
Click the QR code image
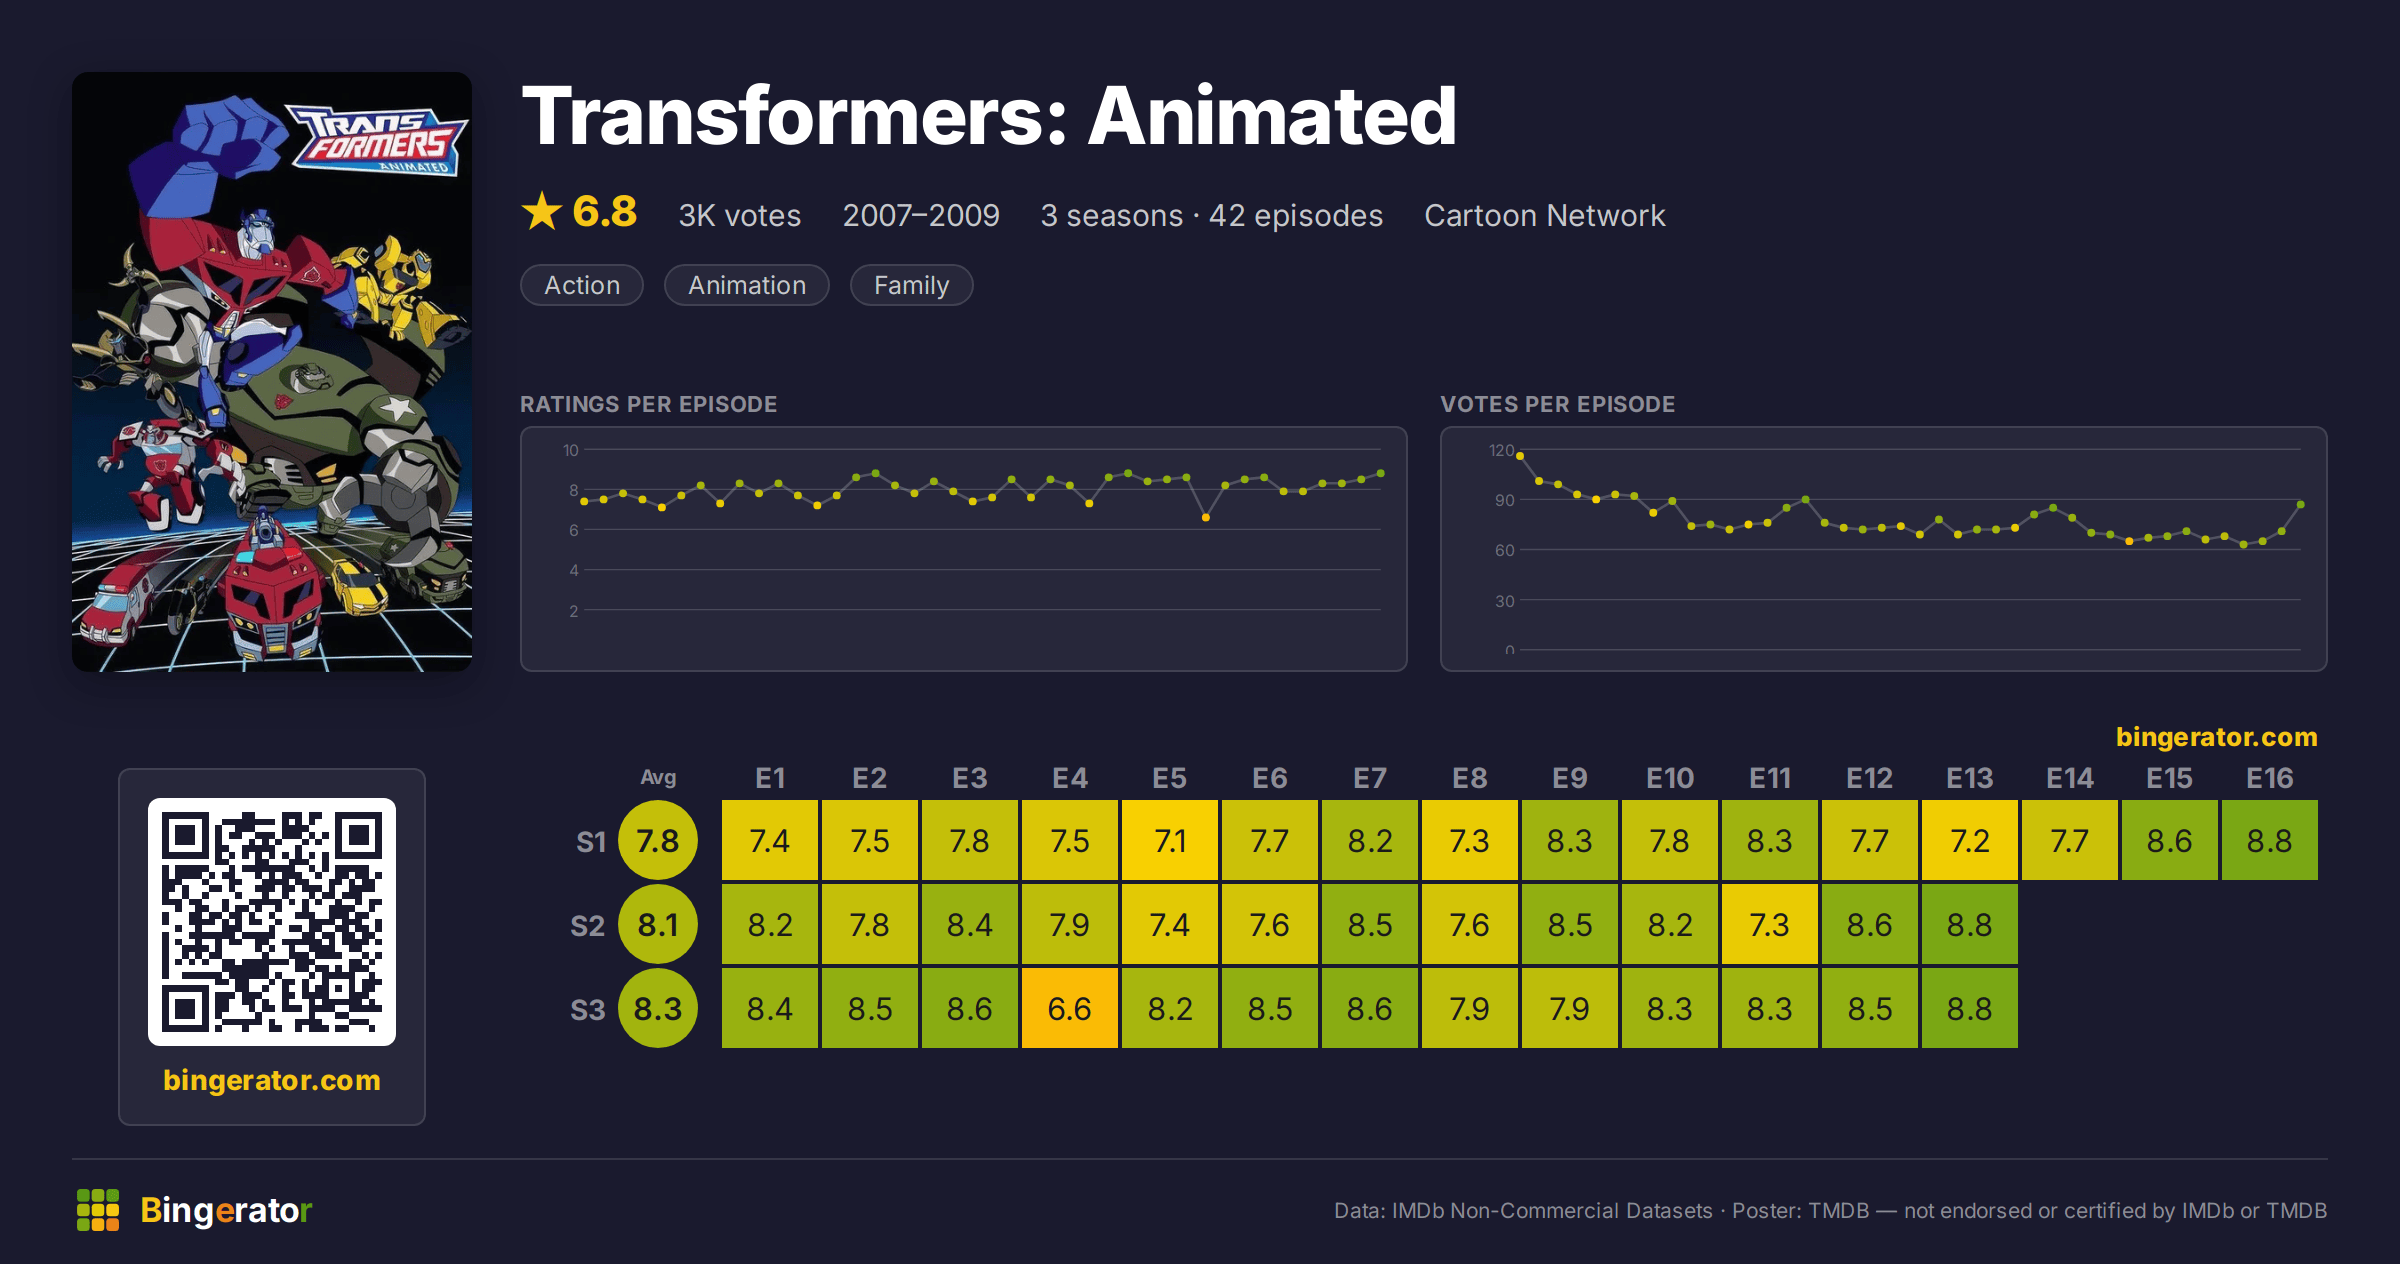click(x=272, y=922)
